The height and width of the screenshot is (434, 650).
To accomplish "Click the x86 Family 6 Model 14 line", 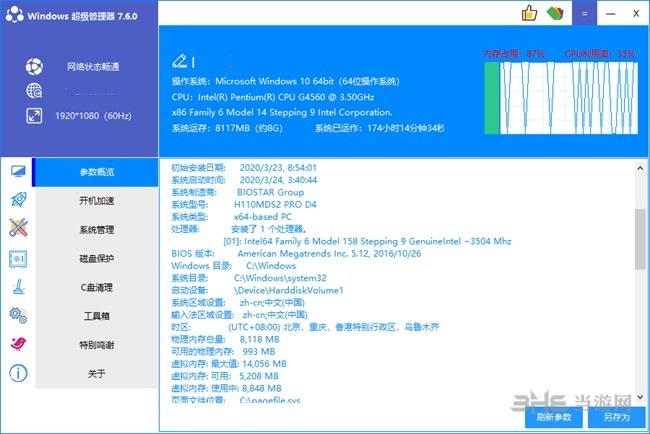I will pyautogui.click(x=282, y=112).
